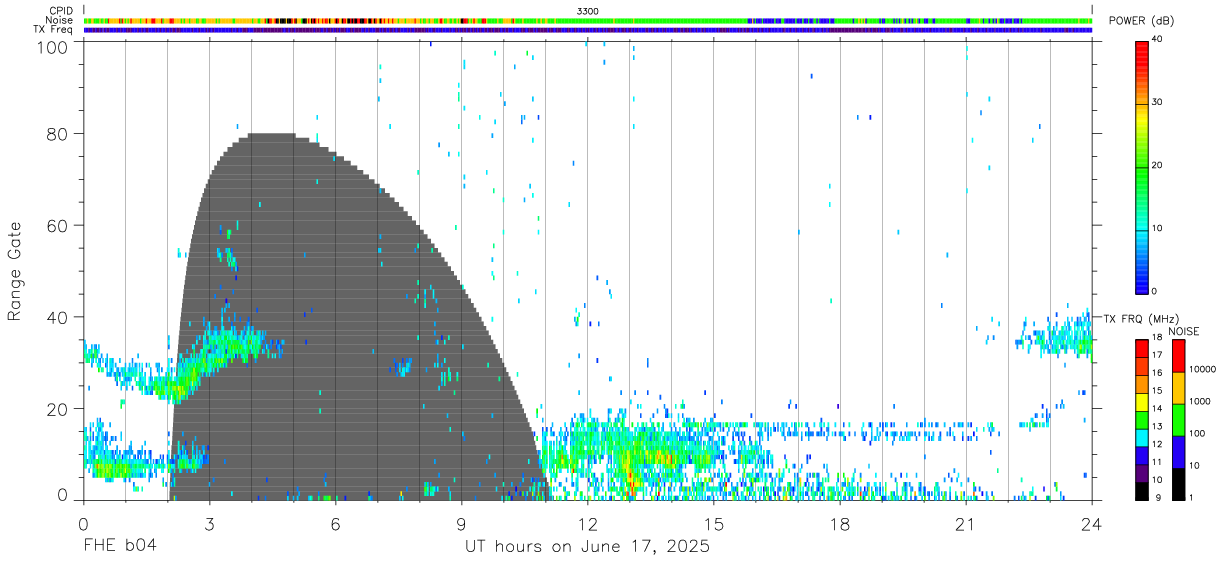Click the 15 tick label on UT hours axis

click(x=714, y=524)
